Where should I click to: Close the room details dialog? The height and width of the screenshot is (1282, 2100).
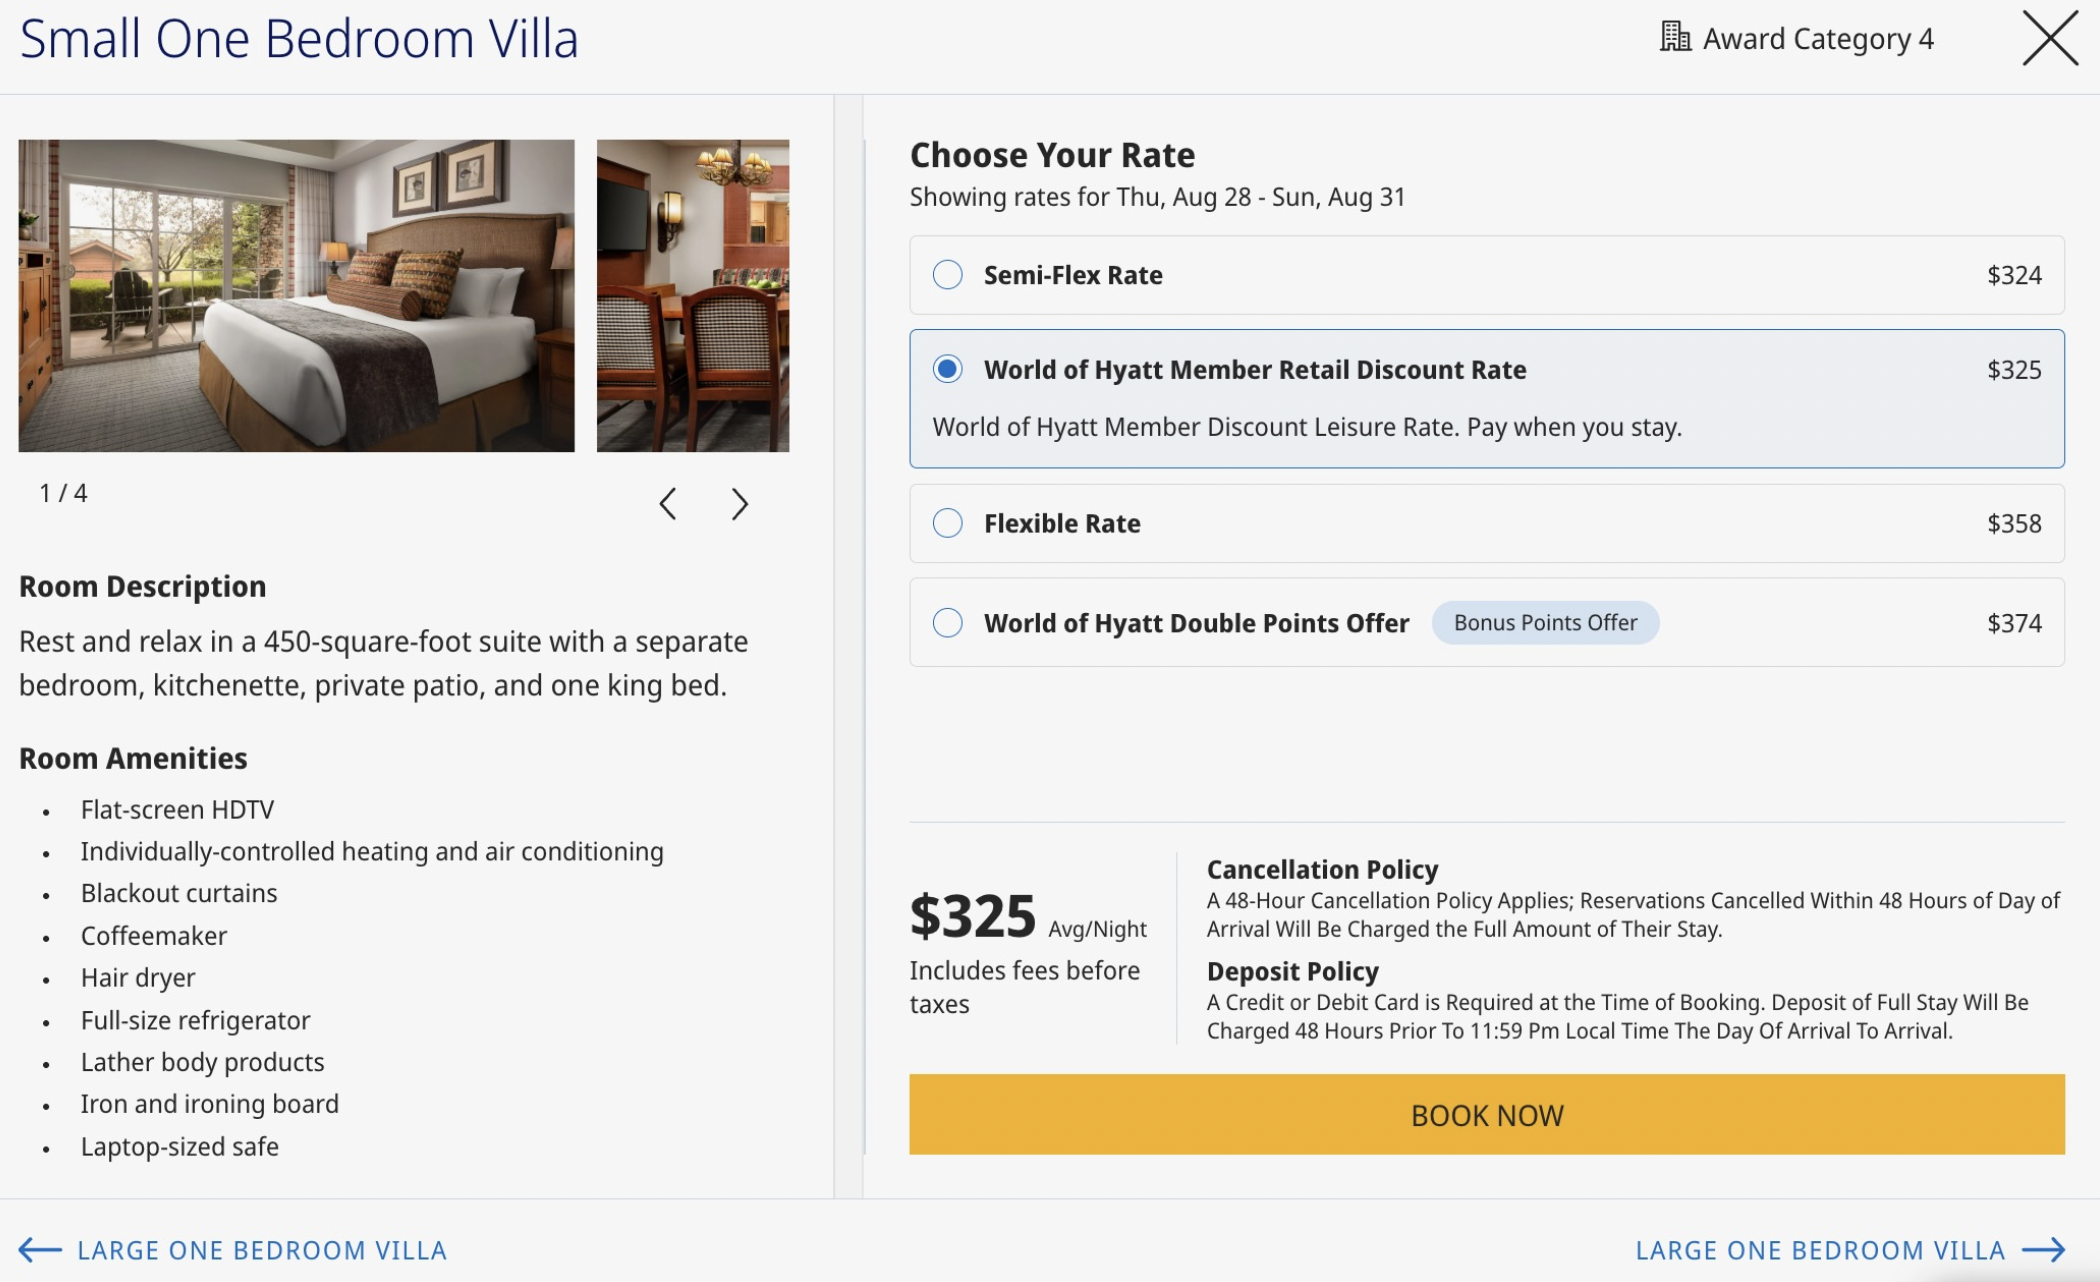coord(2050,39)
